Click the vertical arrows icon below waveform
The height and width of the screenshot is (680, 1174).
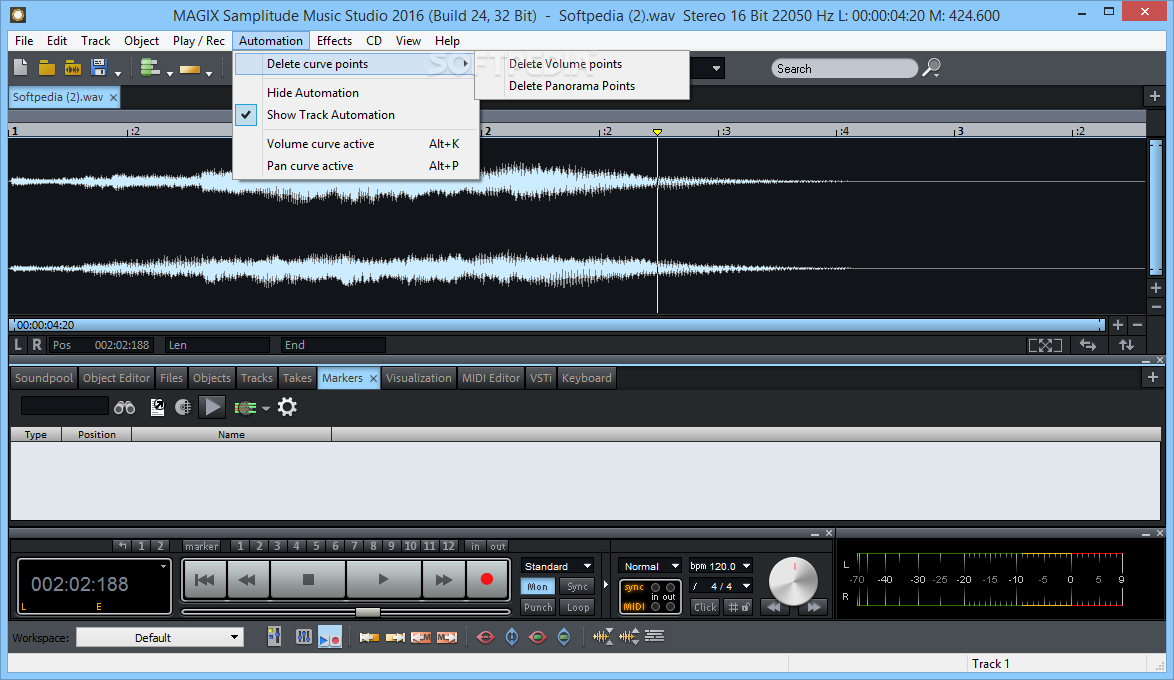1126,345
